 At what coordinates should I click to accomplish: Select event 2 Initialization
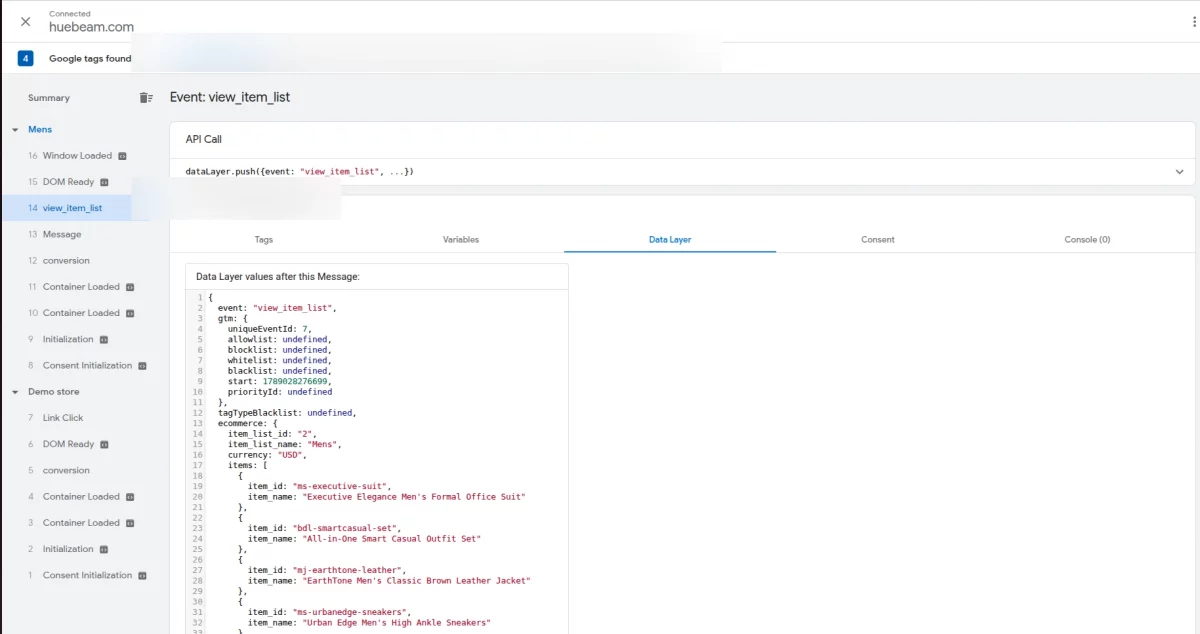[68, 549]
